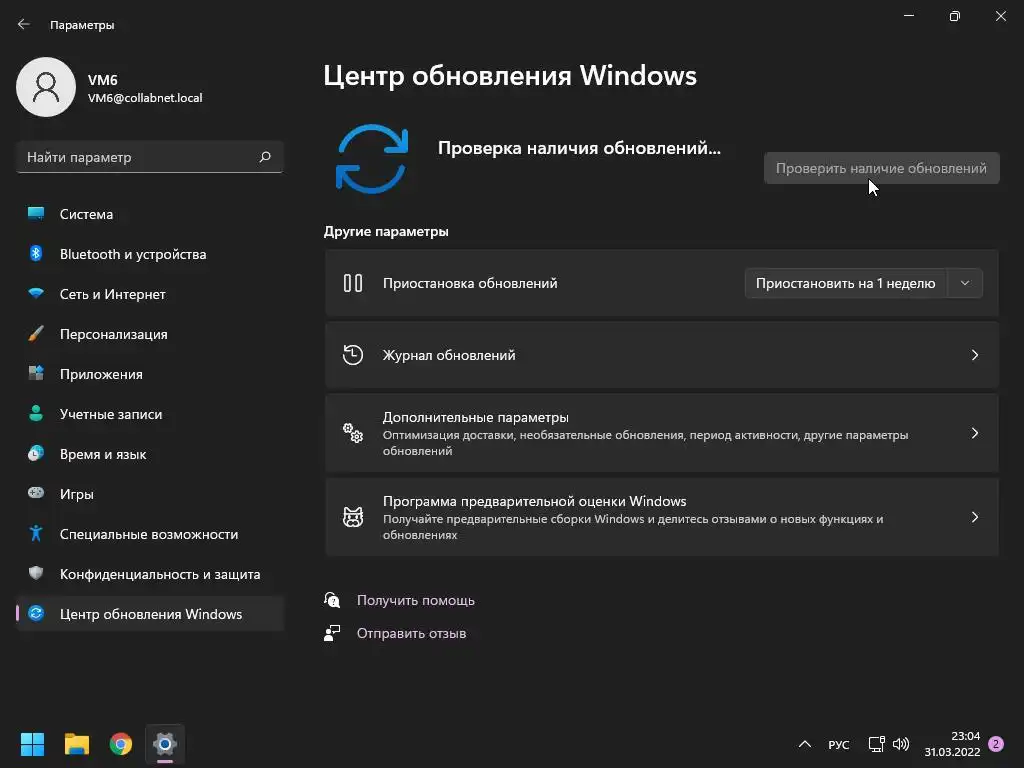The height and width of the screenshot is (768, 1024).
Task: Click the large blue update sync arrows
Action: 372,159
